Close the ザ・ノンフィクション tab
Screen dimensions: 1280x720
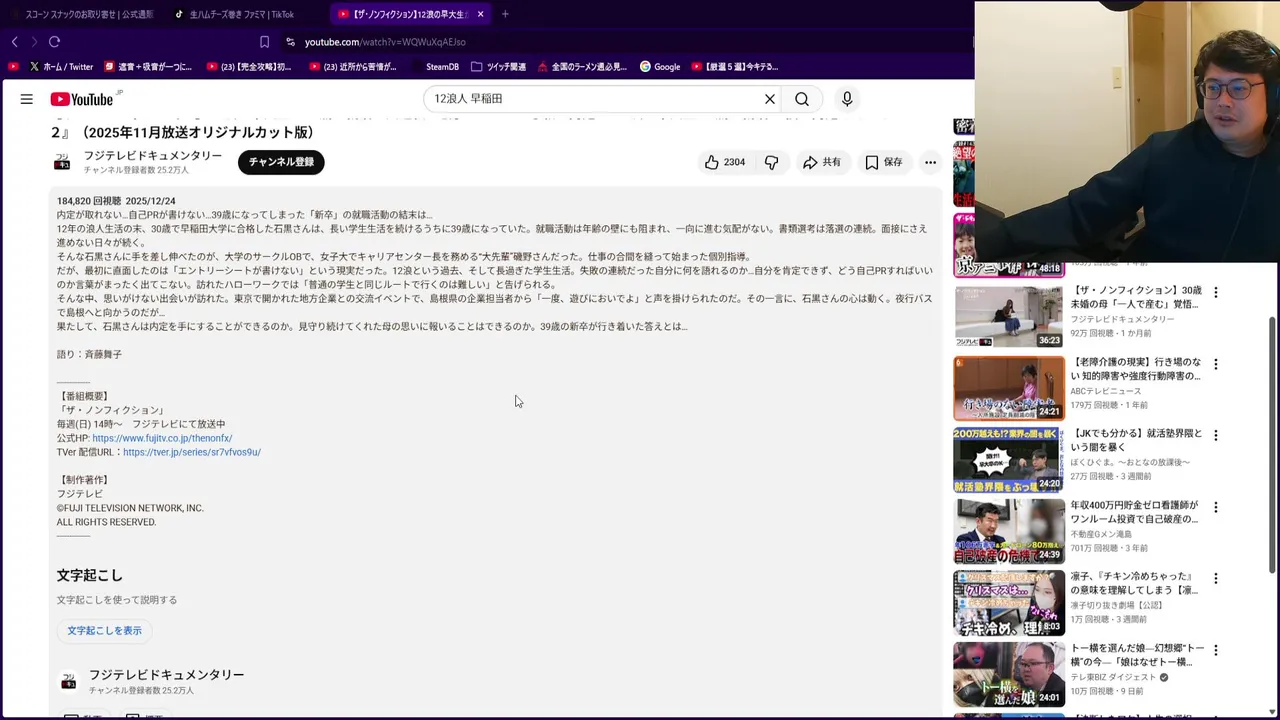[x=480, y=14]
